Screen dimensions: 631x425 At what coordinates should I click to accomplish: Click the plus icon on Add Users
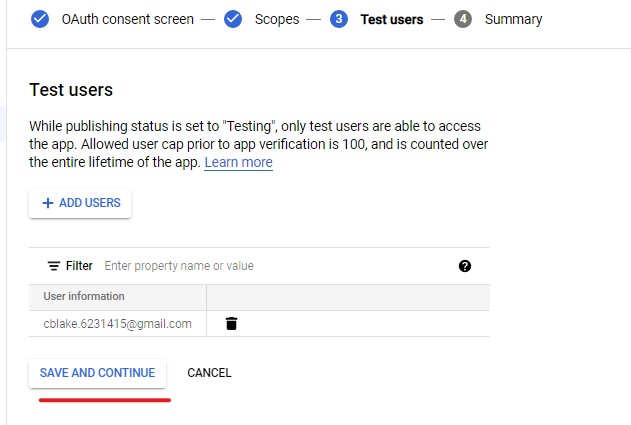pos(47,203)
